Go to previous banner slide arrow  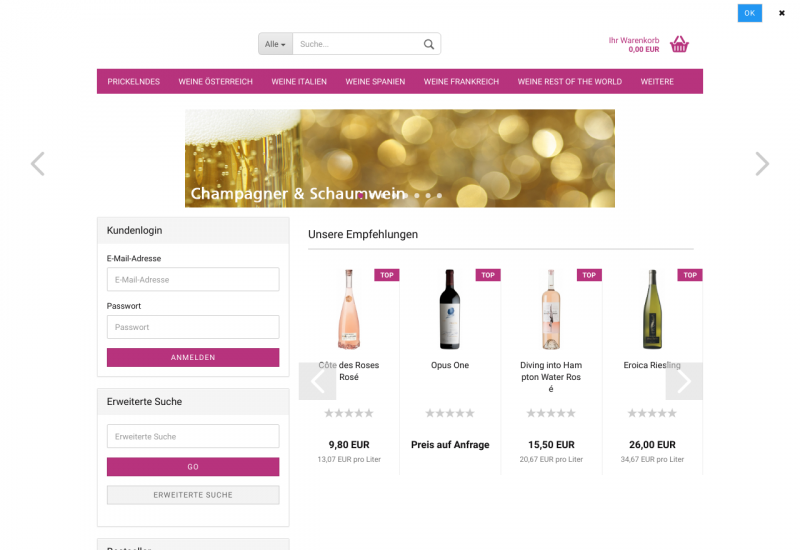click(38, 164)
